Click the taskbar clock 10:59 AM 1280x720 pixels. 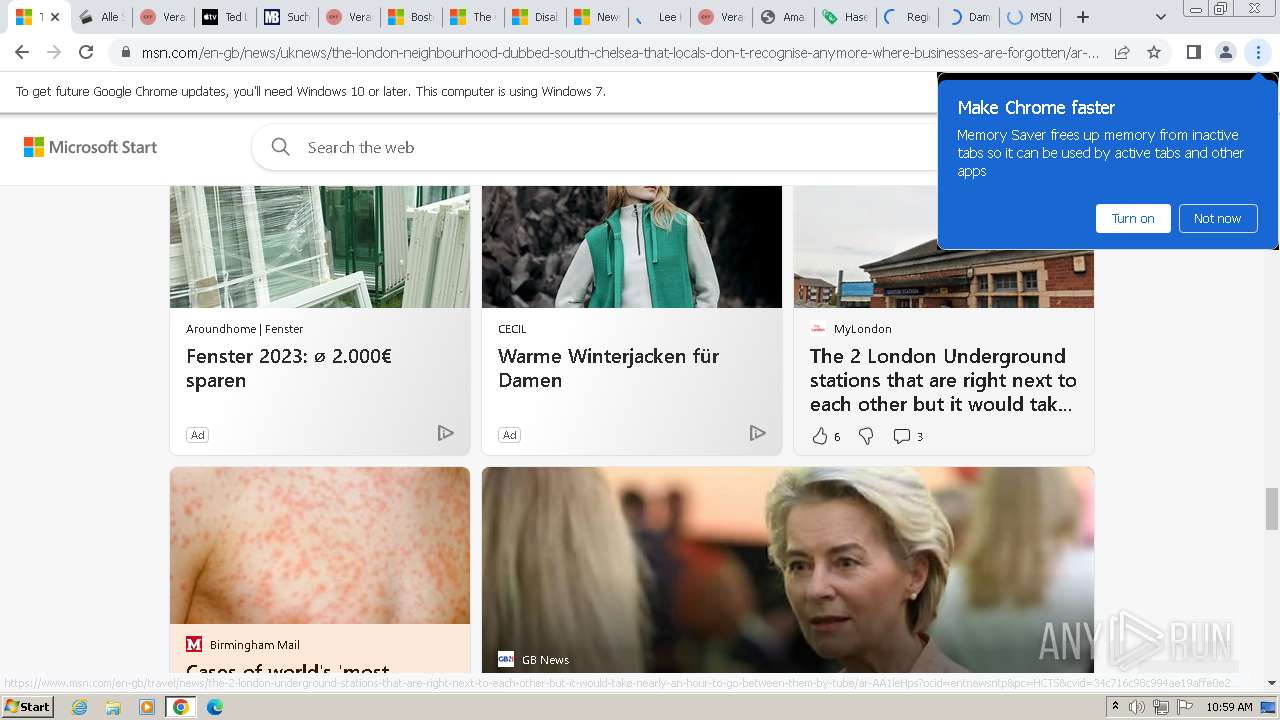(1229, 707)
